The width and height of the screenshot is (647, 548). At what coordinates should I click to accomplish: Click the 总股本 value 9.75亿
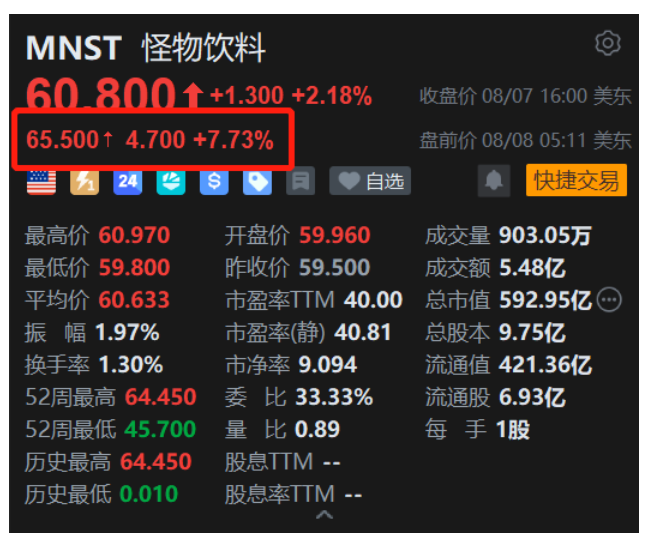tap(532, 332)
